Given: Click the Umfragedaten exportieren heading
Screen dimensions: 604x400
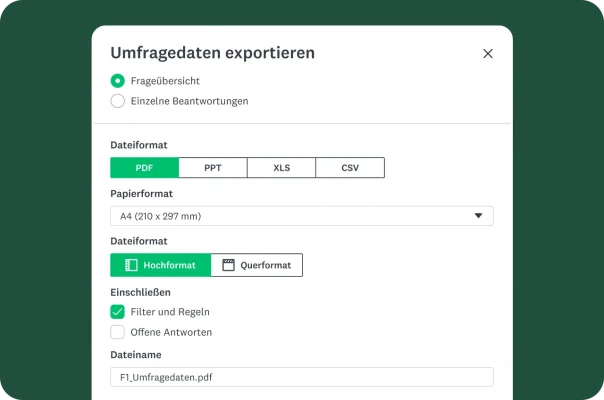Looking at the screenshot, I should click(x=212, y=53).
